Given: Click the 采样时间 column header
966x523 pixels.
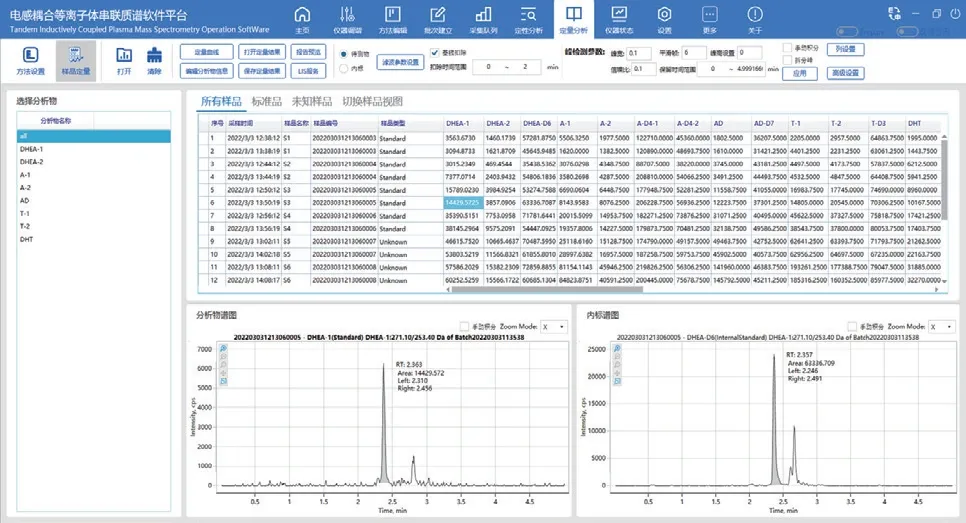Looking at the screenshot, I should (253, 123).
